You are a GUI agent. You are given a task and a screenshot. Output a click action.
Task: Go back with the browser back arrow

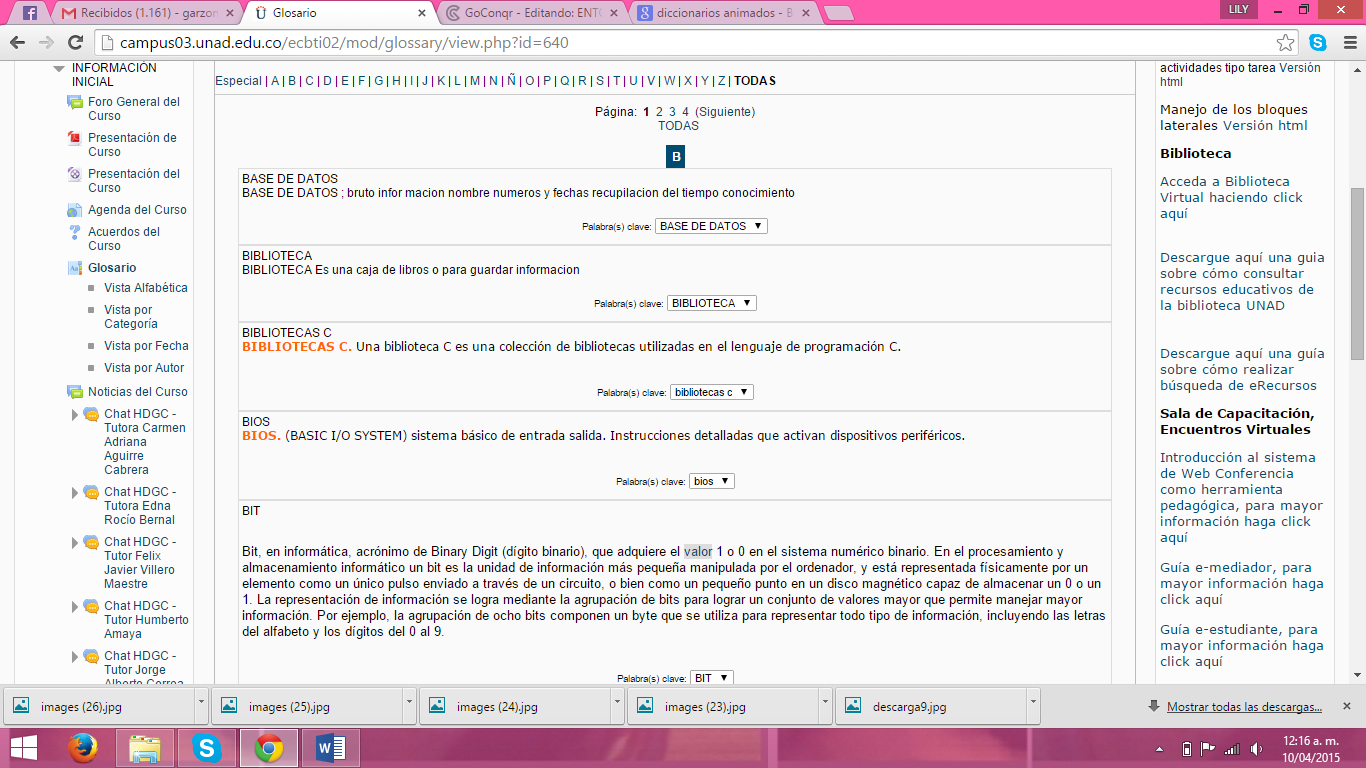[17, 42]
